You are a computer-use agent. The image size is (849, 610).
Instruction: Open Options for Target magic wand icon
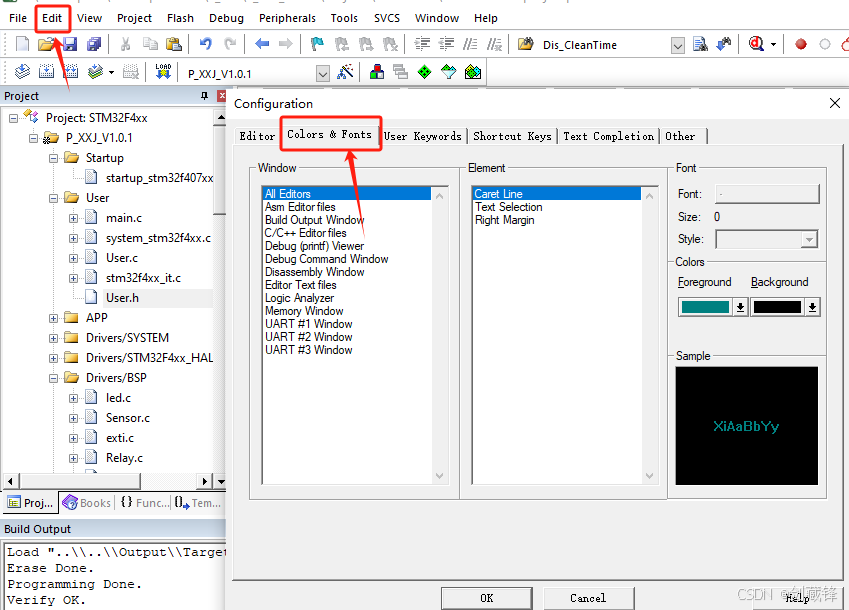345,71
